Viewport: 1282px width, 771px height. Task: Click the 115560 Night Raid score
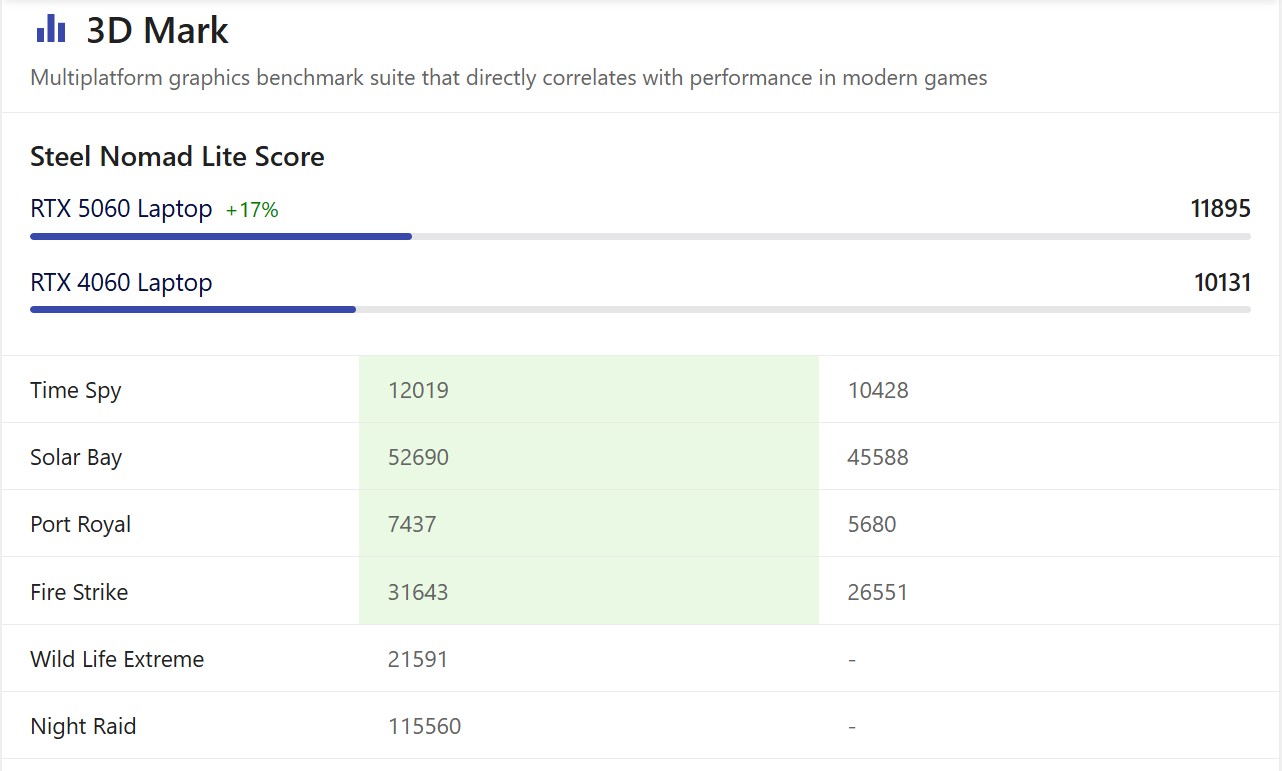(425, 727)
